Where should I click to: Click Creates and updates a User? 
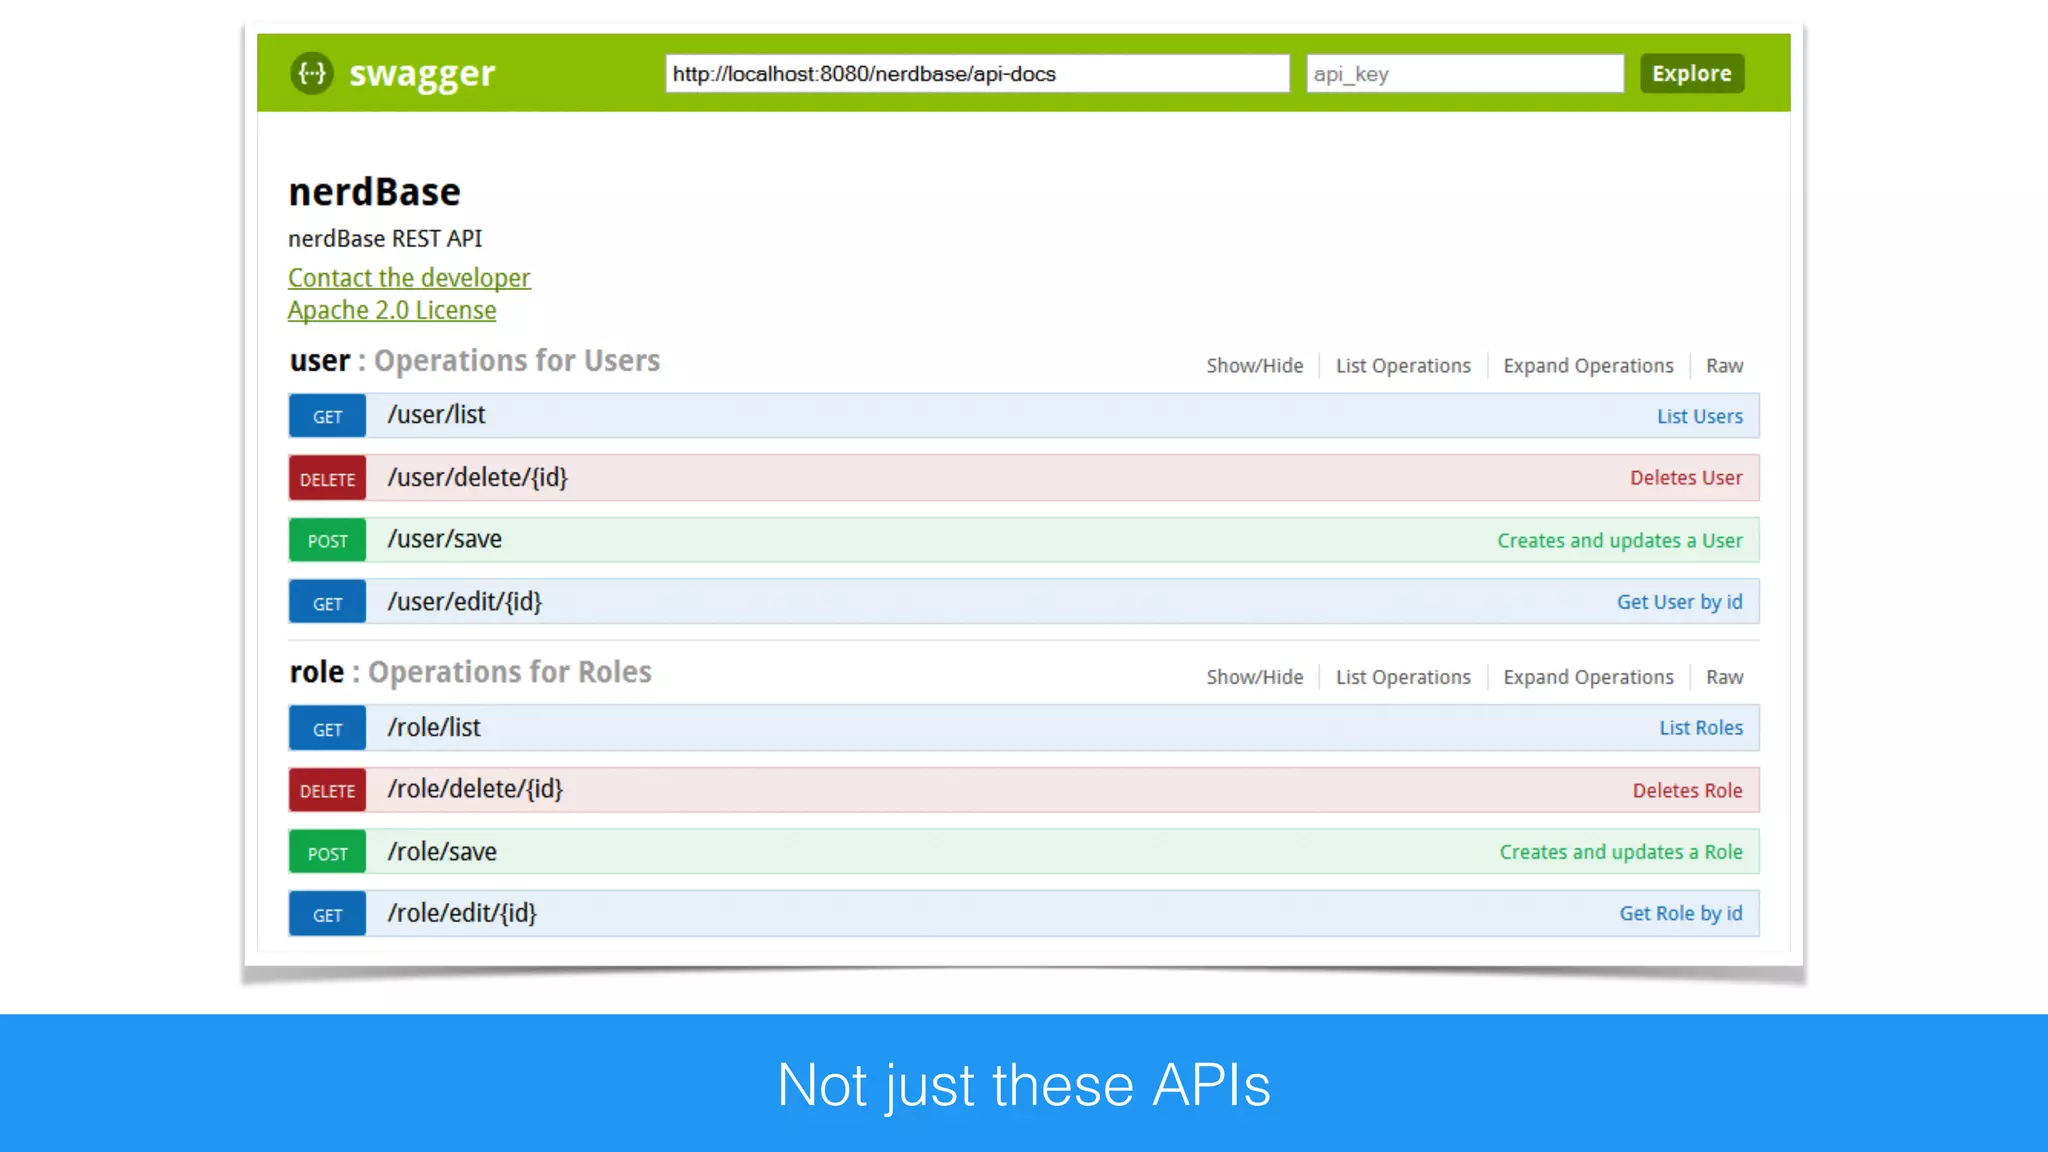point(1620,540)
